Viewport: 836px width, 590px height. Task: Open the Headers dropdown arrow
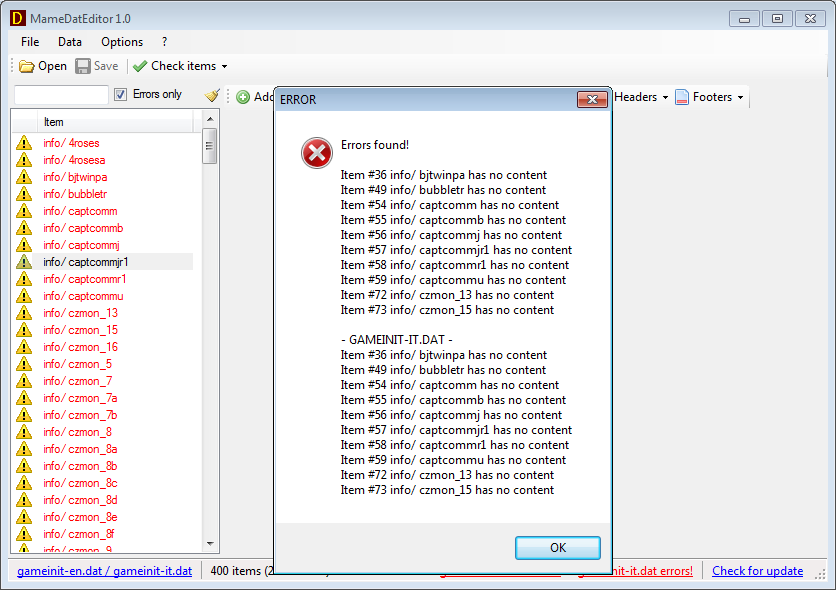pos(665,98)
